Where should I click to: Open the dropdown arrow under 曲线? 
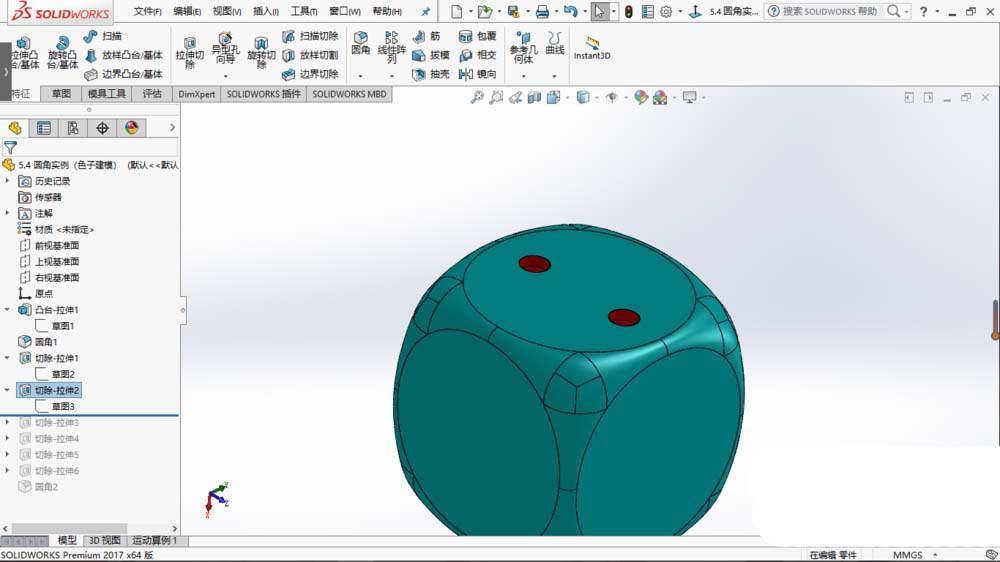[555, 77]
